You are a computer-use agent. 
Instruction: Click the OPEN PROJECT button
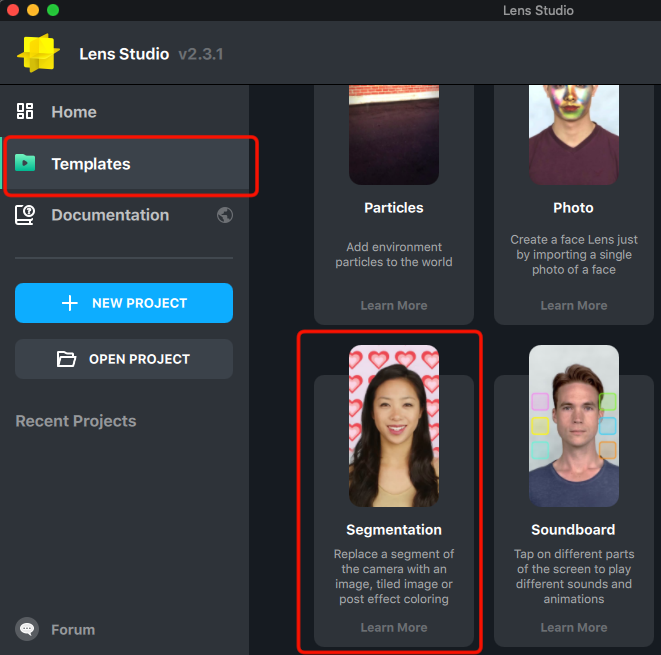(124, 359)
